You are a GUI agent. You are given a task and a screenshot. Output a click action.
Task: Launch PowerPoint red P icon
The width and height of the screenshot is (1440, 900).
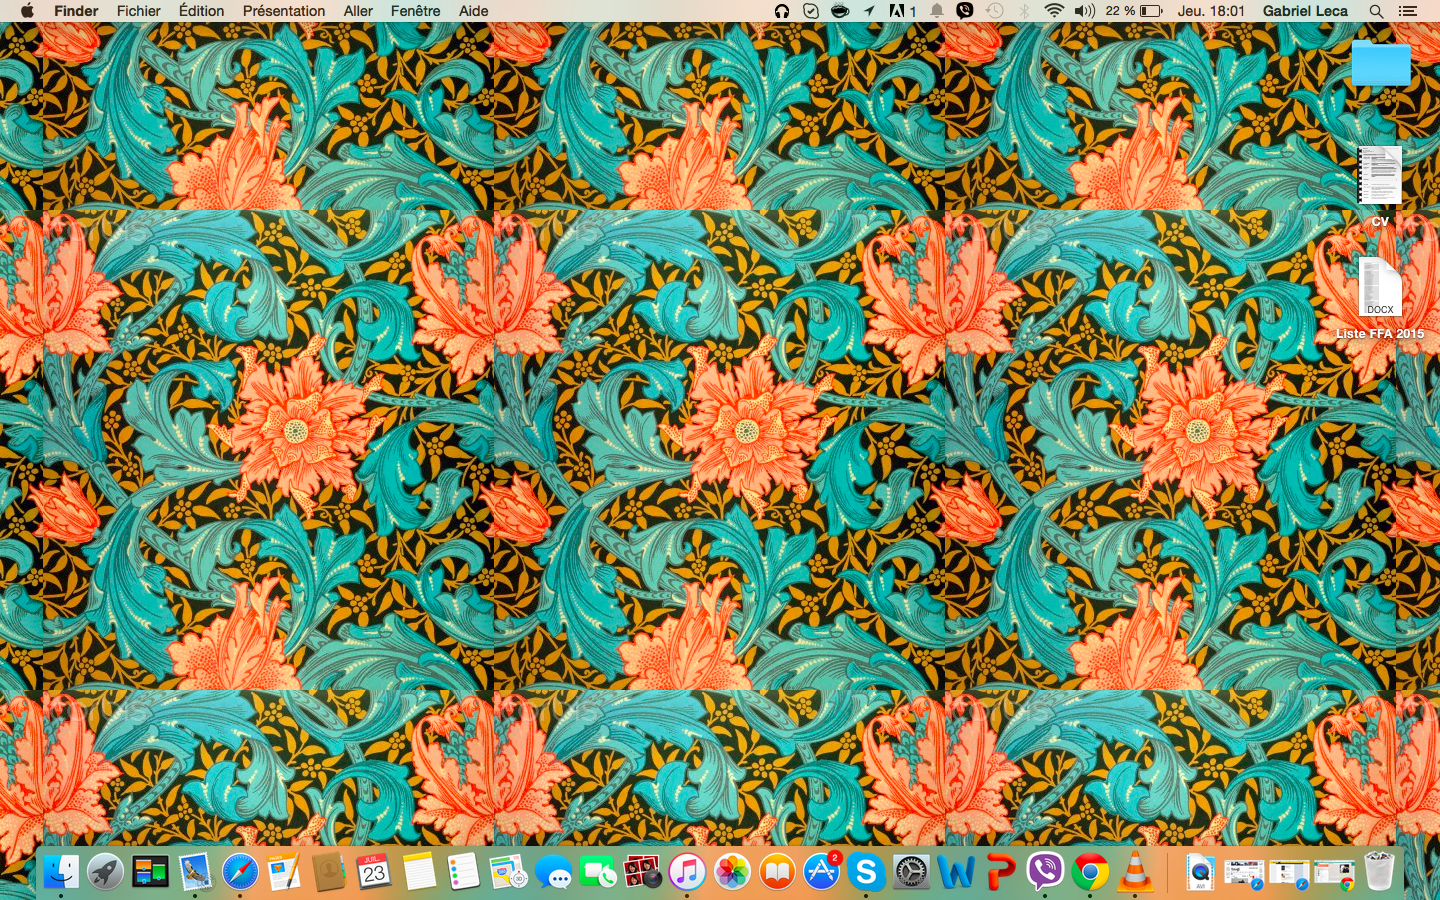coord(1000,872)
